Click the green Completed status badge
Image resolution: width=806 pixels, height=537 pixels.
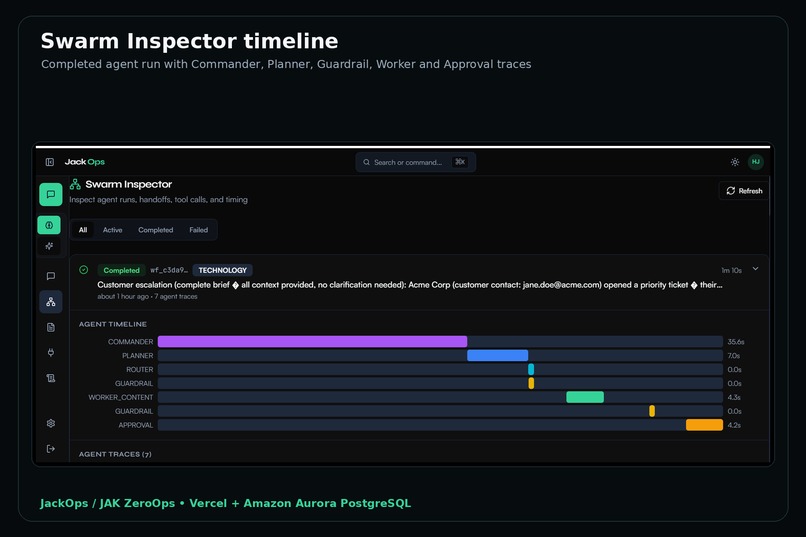point(121,270)
